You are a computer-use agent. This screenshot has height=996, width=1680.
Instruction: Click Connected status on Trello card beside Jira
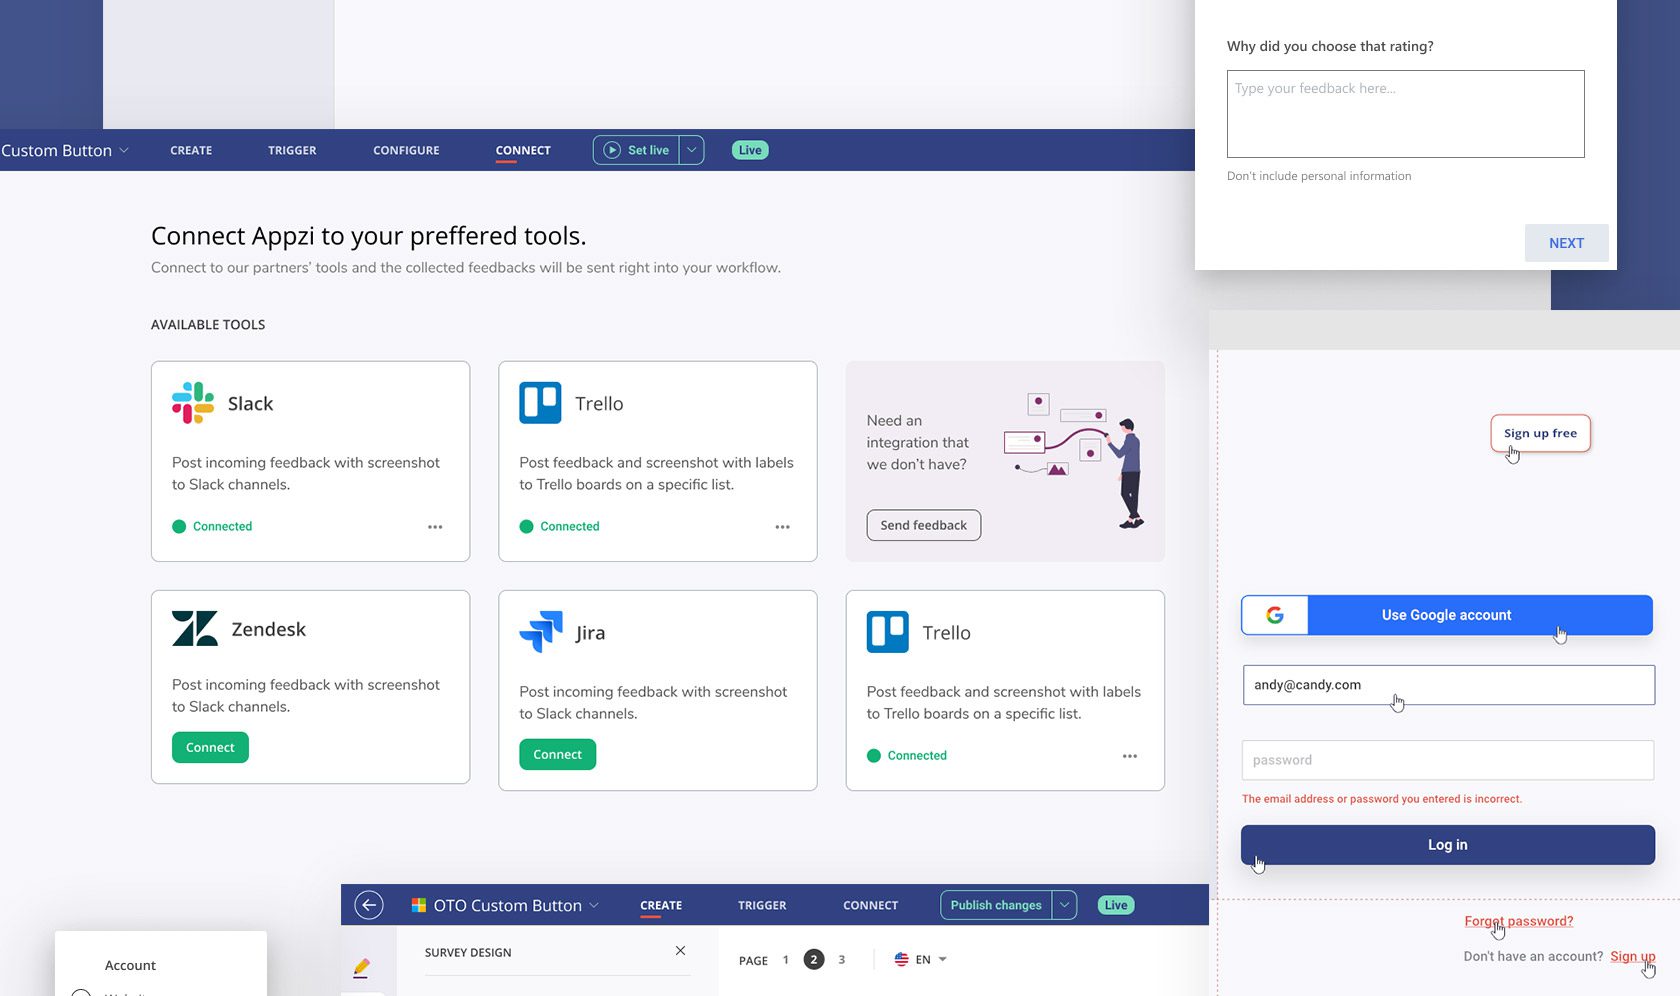pos(907,756)
